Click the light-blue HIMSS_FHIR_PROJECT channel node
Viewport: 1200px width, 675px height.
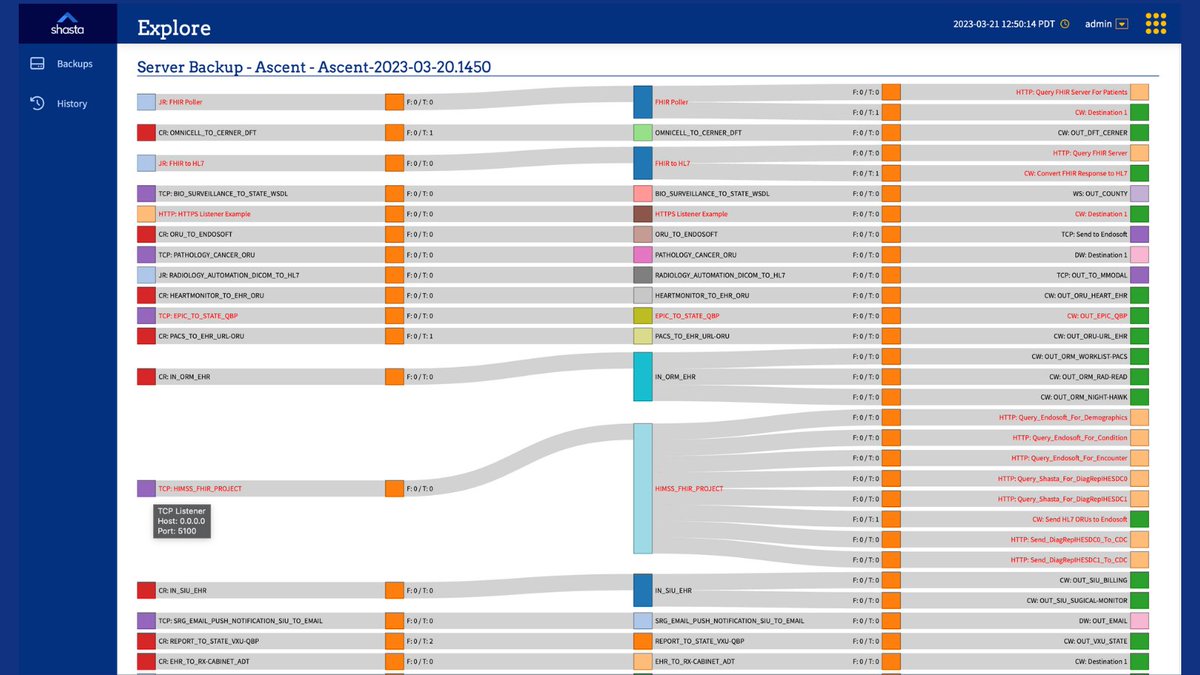click(643, 488)
